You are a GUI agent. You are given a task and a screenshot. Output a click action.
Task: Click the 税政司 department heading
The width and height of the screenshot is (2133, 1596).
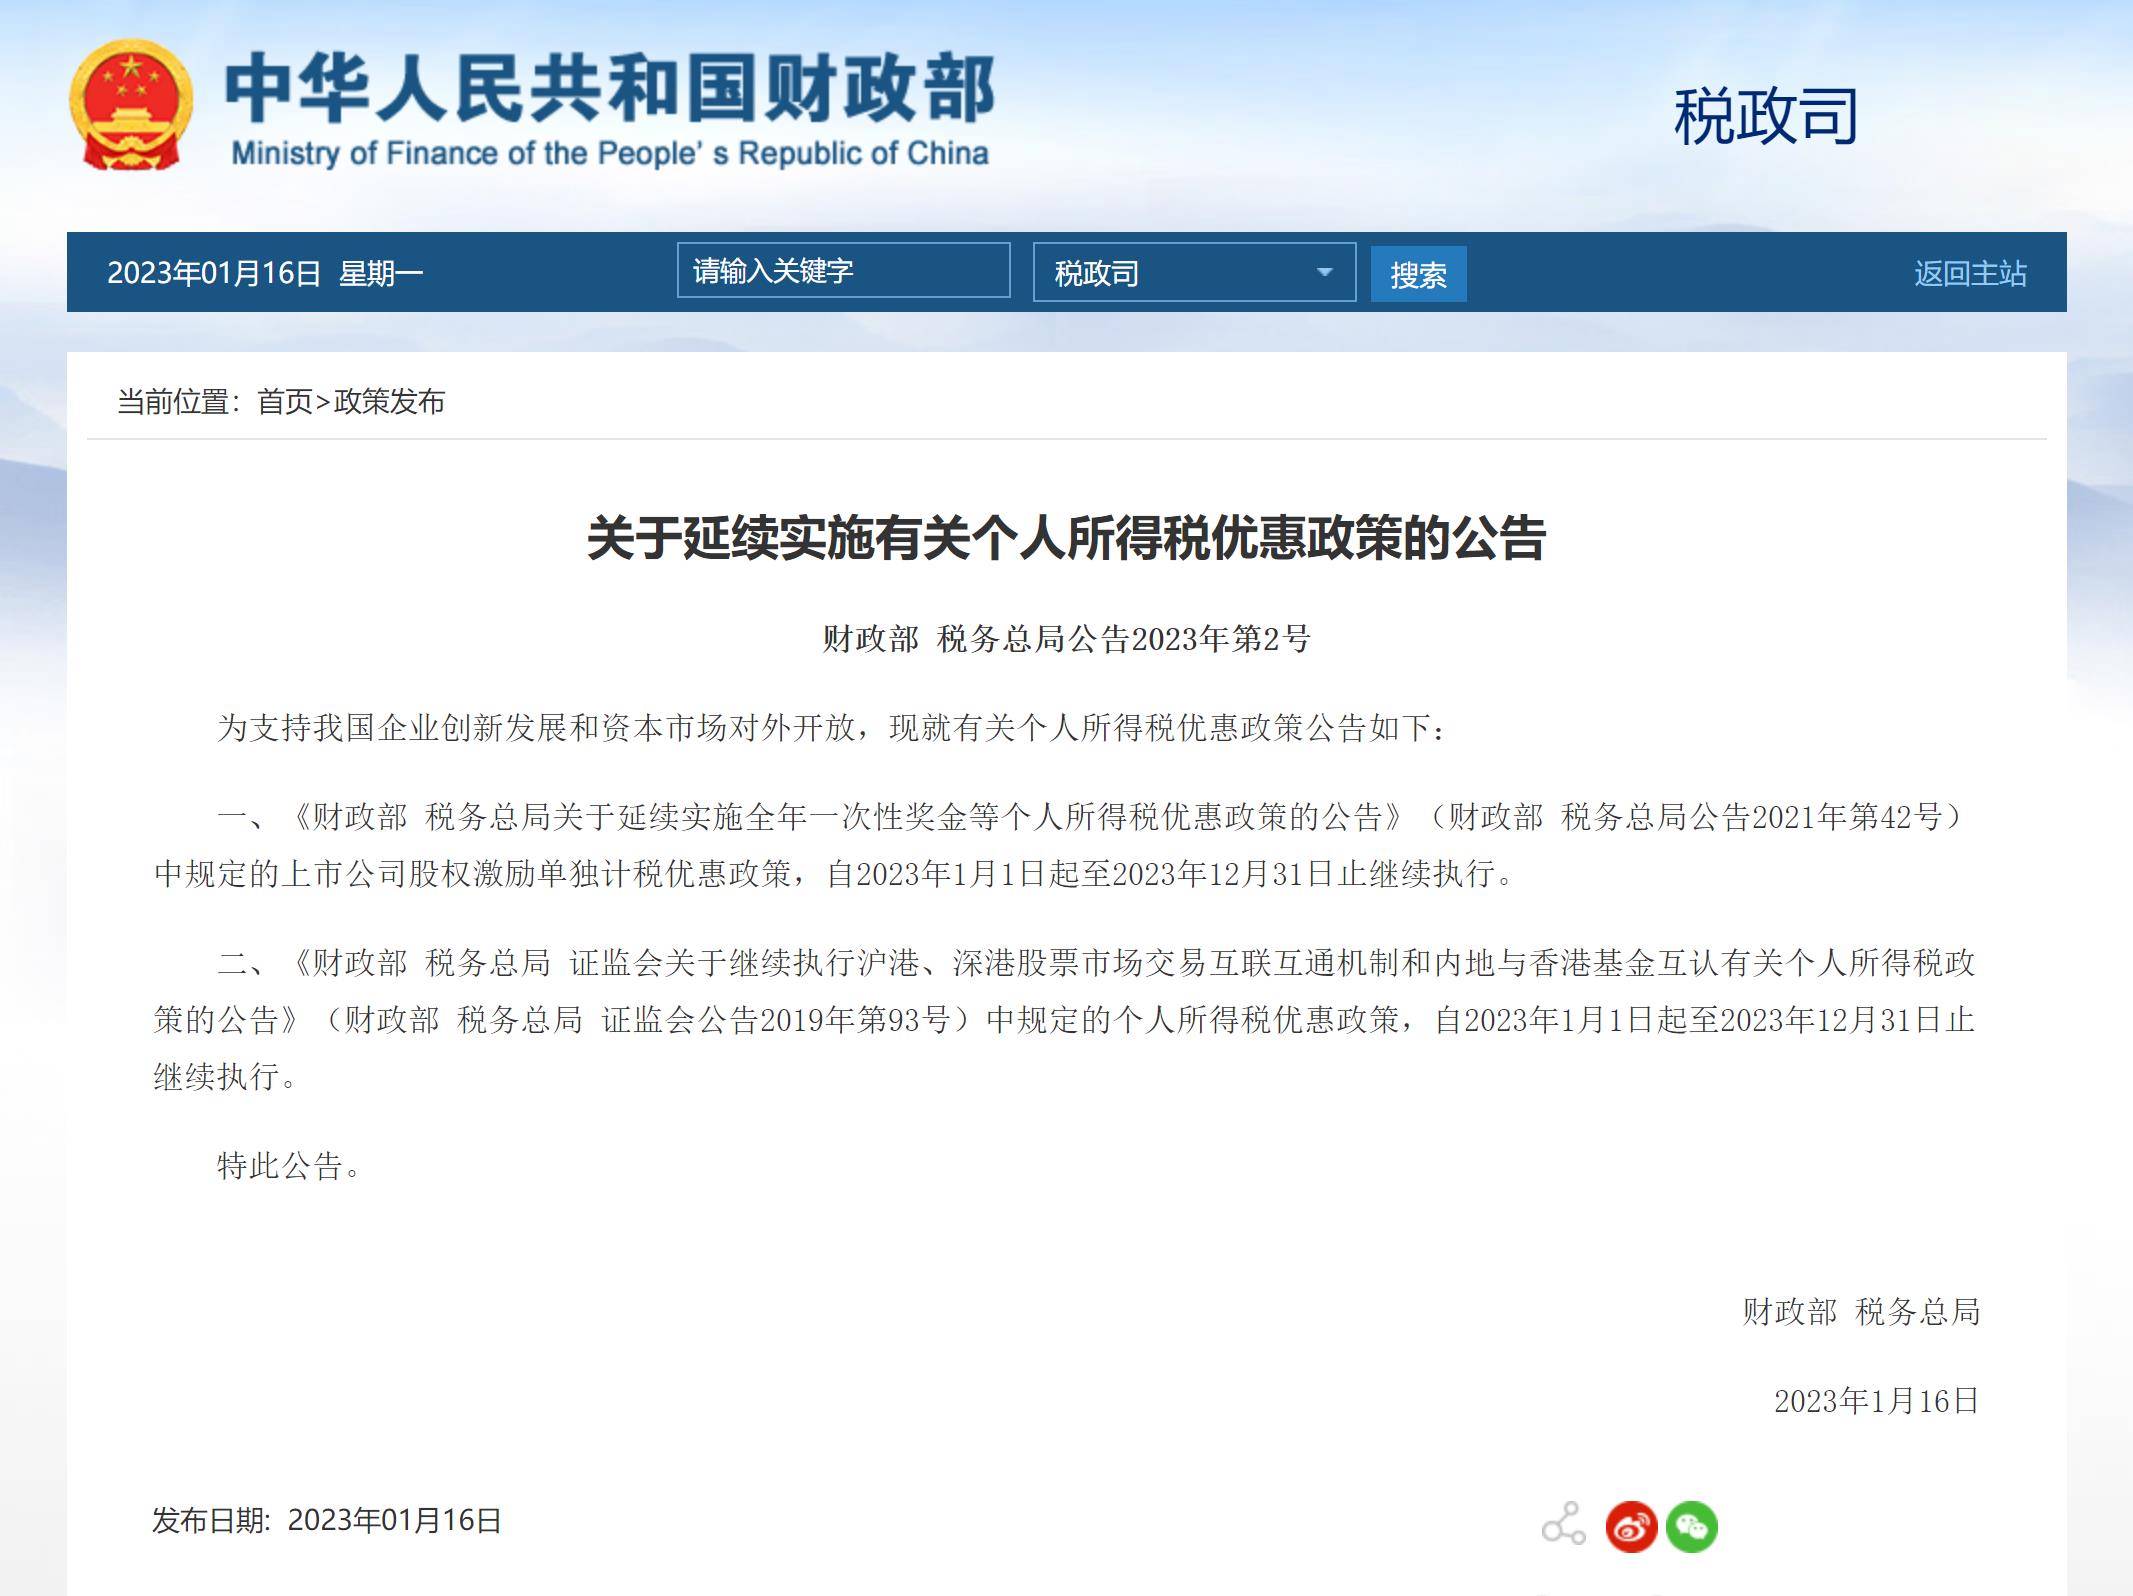click(x=1766, y=117)
